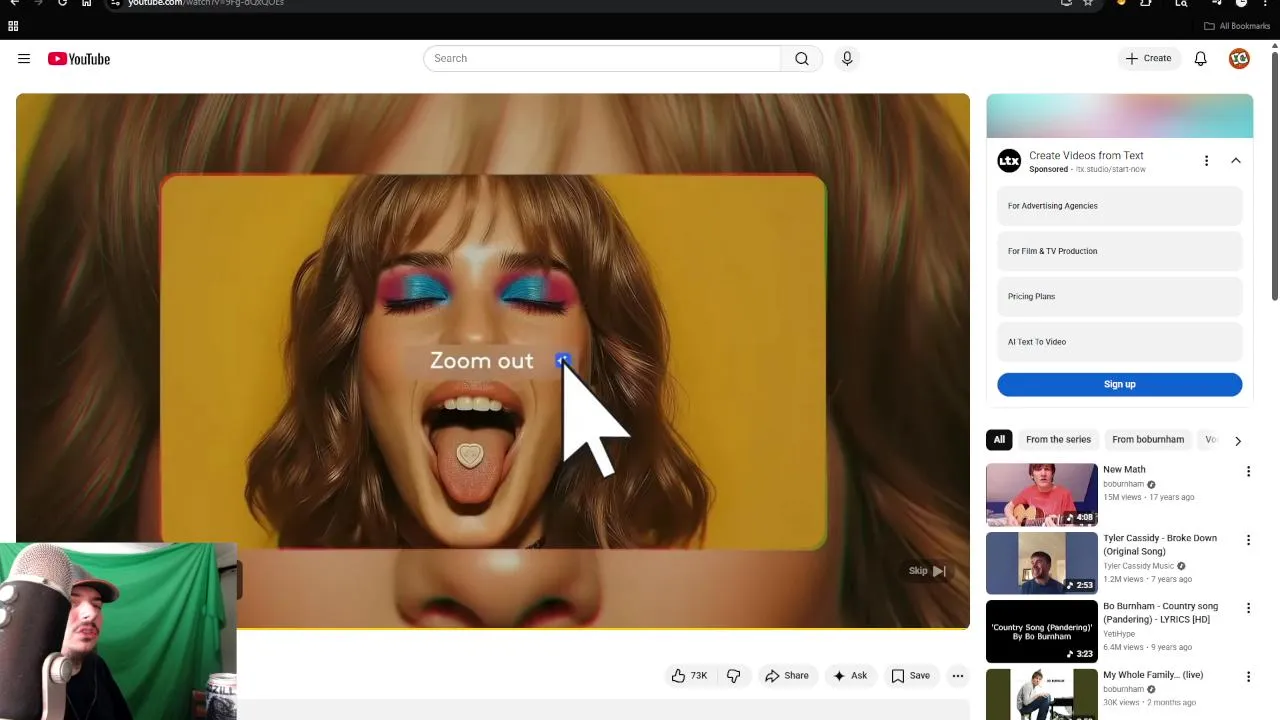The image size is (1280, 720).
Task: Open the browser extensions puzzle icon
Action: 1146,3
